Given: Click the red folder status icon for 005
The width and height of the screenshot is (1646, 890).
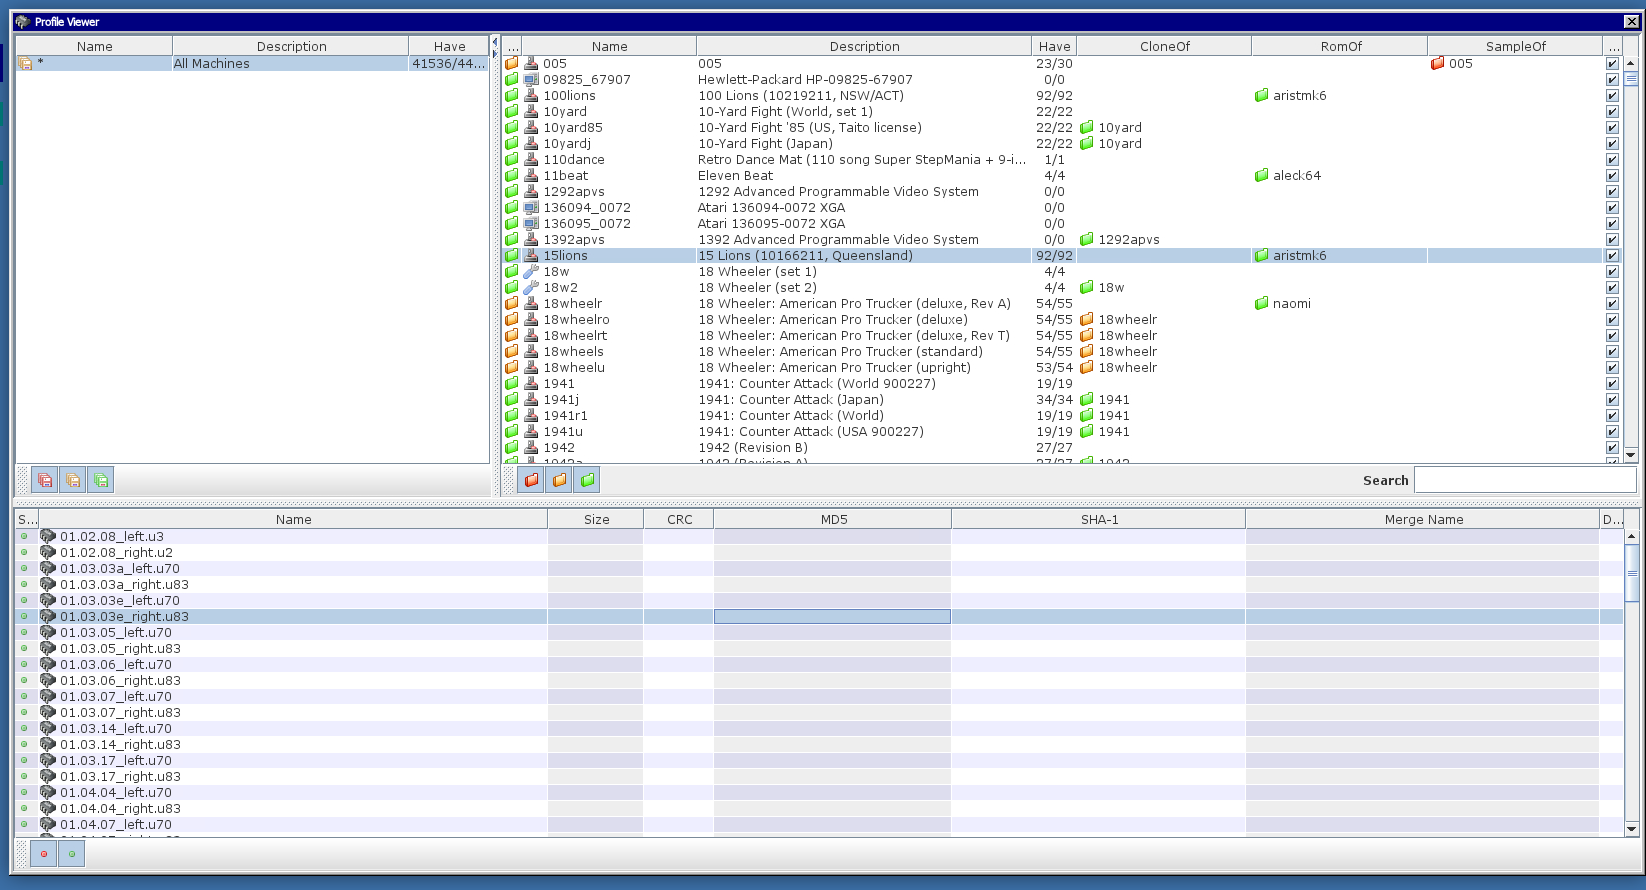Looking at the screenshot, I should (512, 63).
